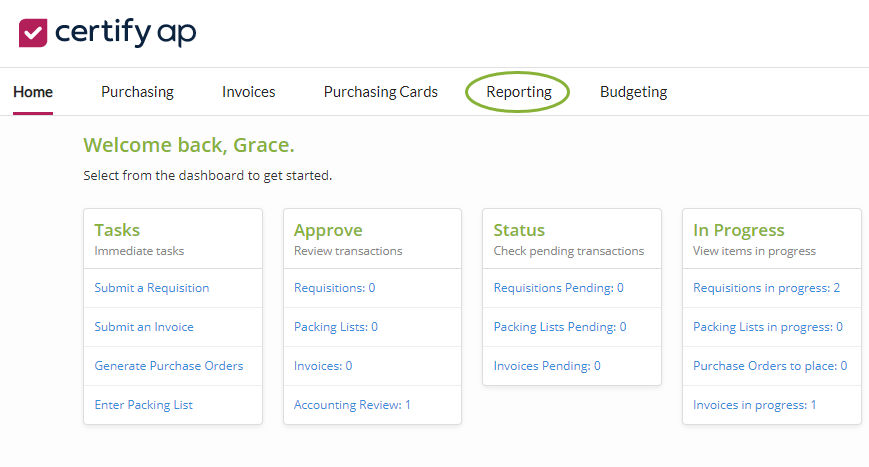View Requisitions awaiting approval
869x467 pixels.
pyautogui.click(x=334, y=288)
